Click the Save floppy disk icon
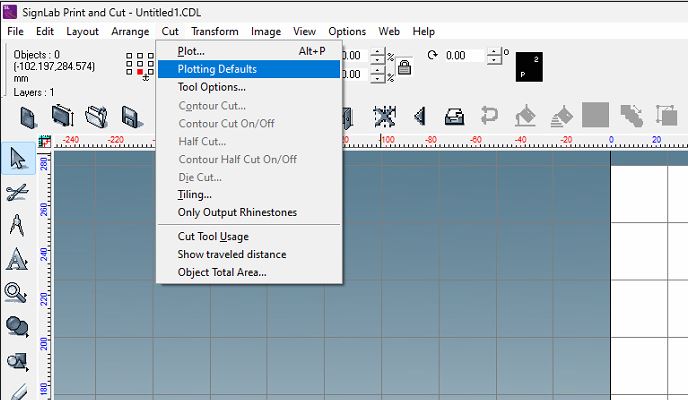This screenshot has height=400, width=688. 131,117
